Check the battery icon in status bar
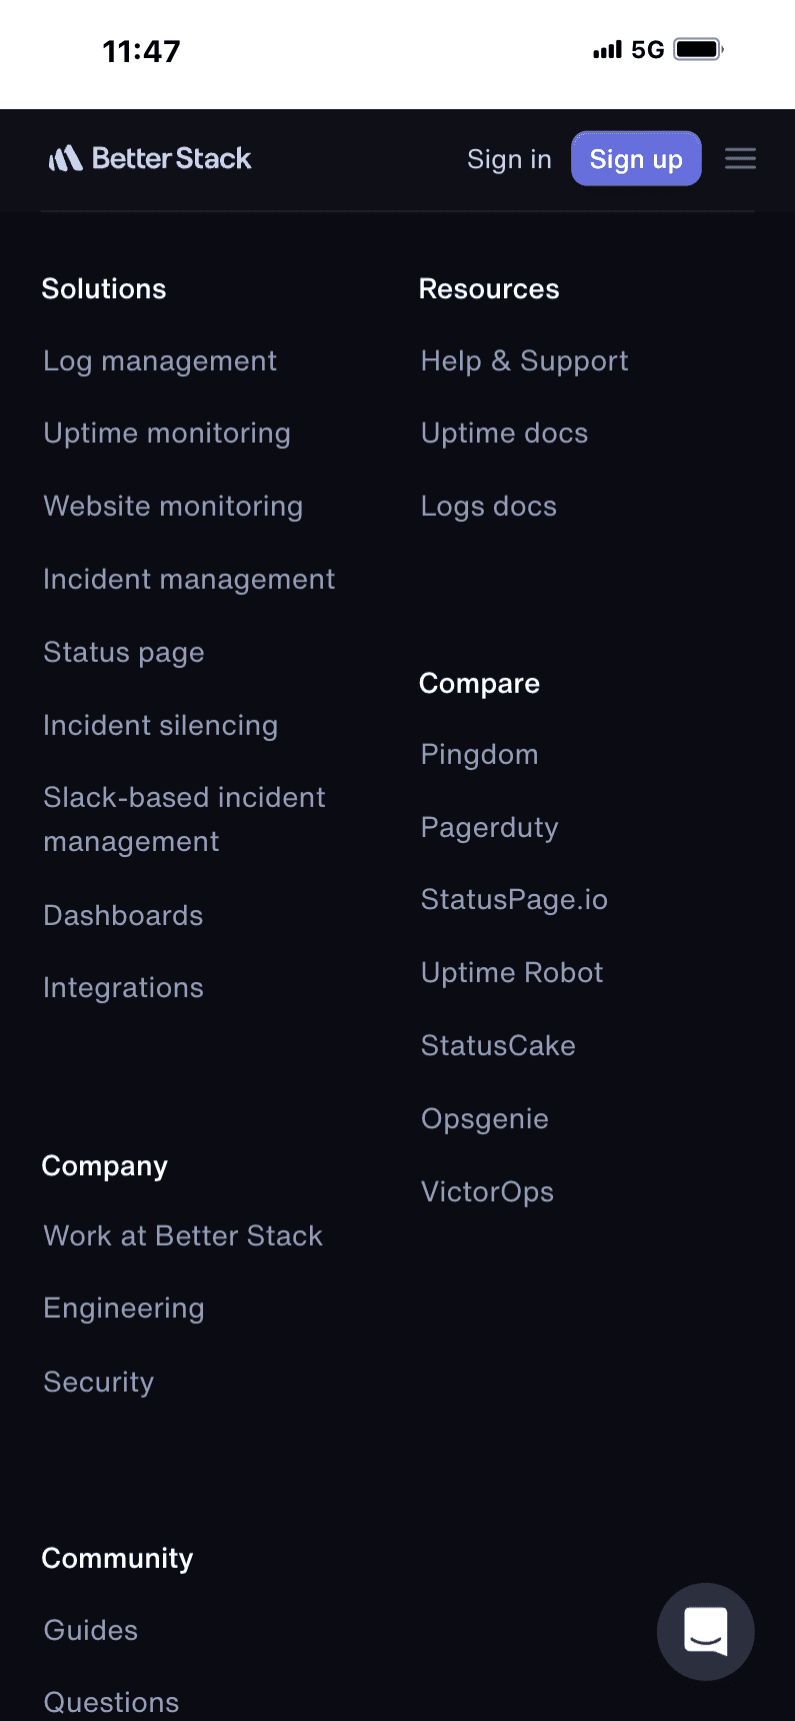The width and height of the screenshot is (795, 1721). (698, 49)
